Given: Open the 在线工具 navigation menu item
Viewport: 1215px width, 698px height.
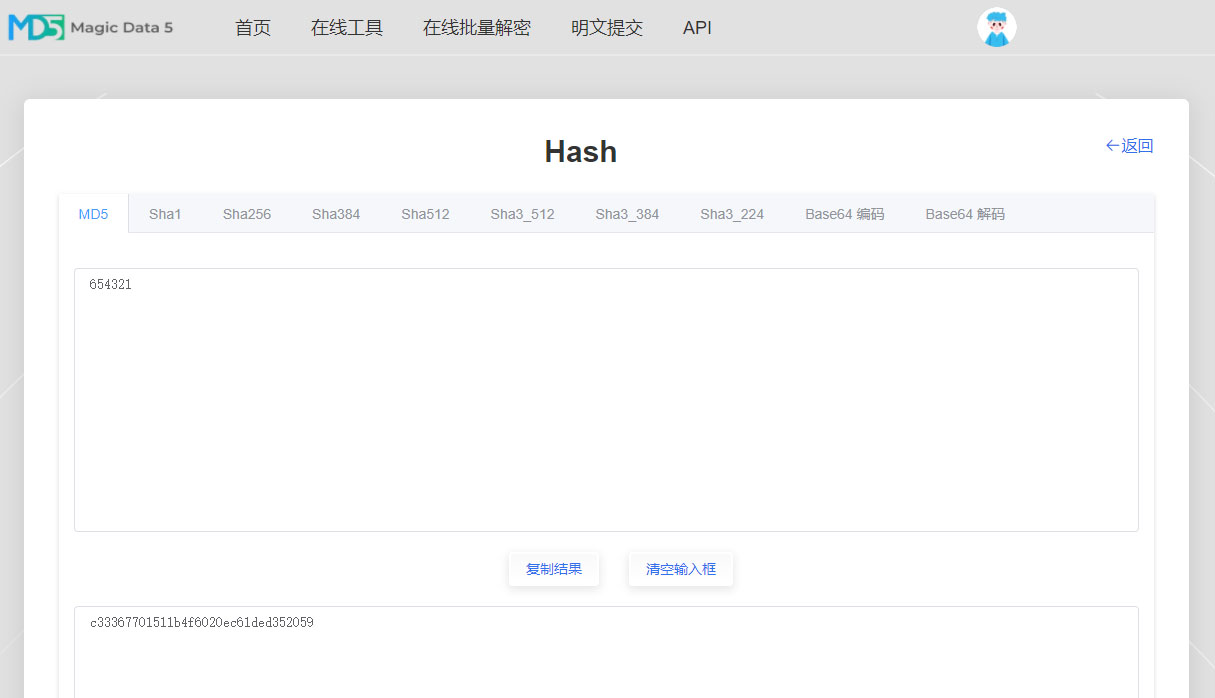Looking at the screenshot, I should click(347, 28).
